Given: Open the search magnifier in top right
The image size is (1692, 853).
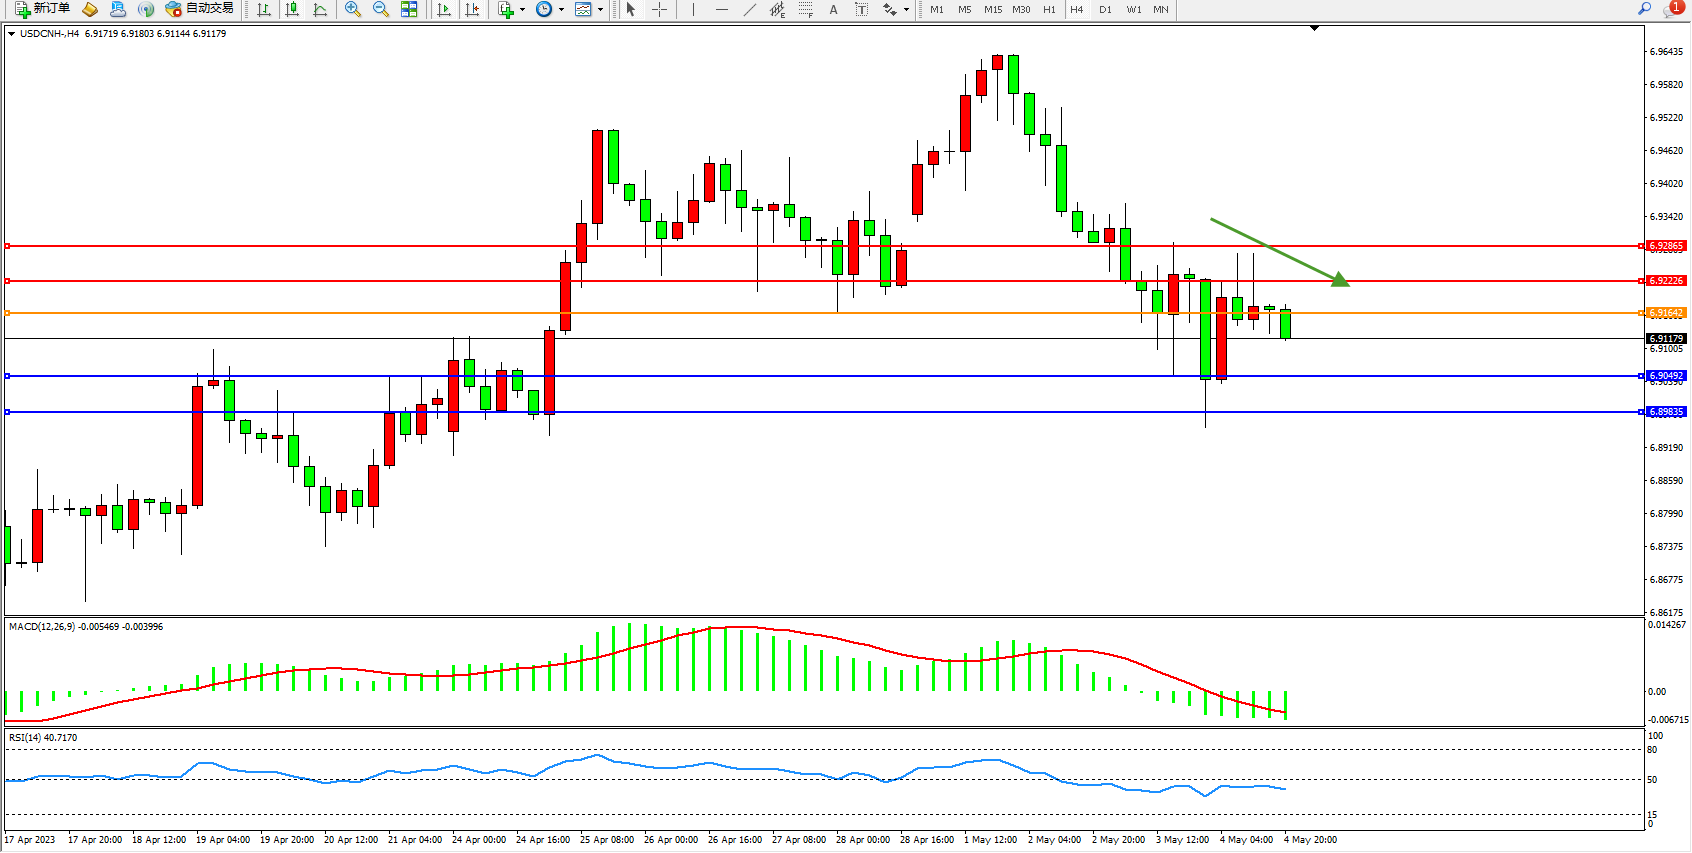Looking at the screenshot, I should click(x=1644, y=9).
